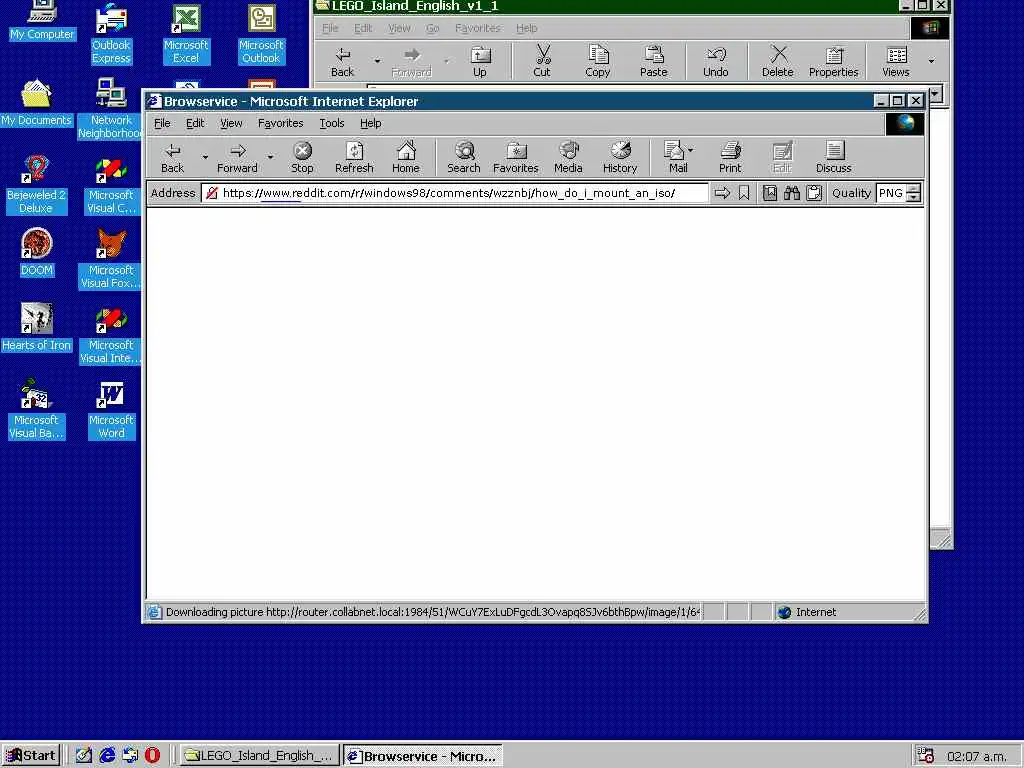The width and height of the screenshot is (1024, 768).
Task: Click the Quality PNG spinner arrows
Action: (x=914, y=193)
